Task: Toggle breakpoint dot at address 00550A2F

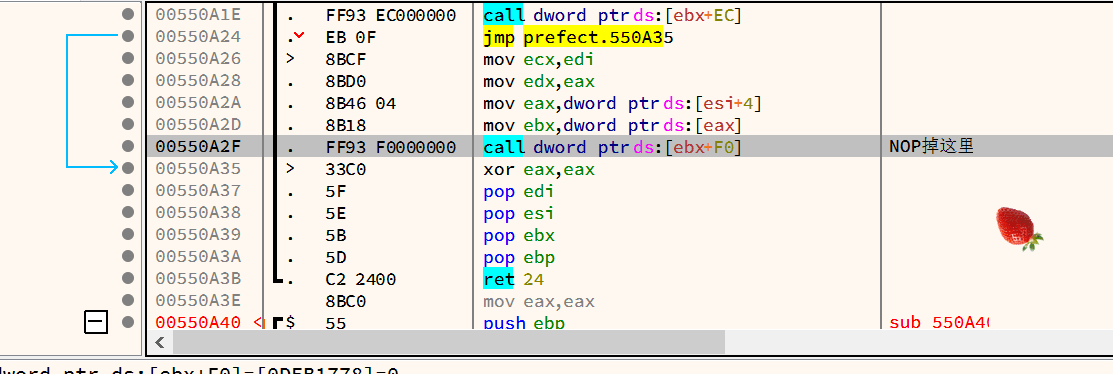Action: tap(128, 146)
